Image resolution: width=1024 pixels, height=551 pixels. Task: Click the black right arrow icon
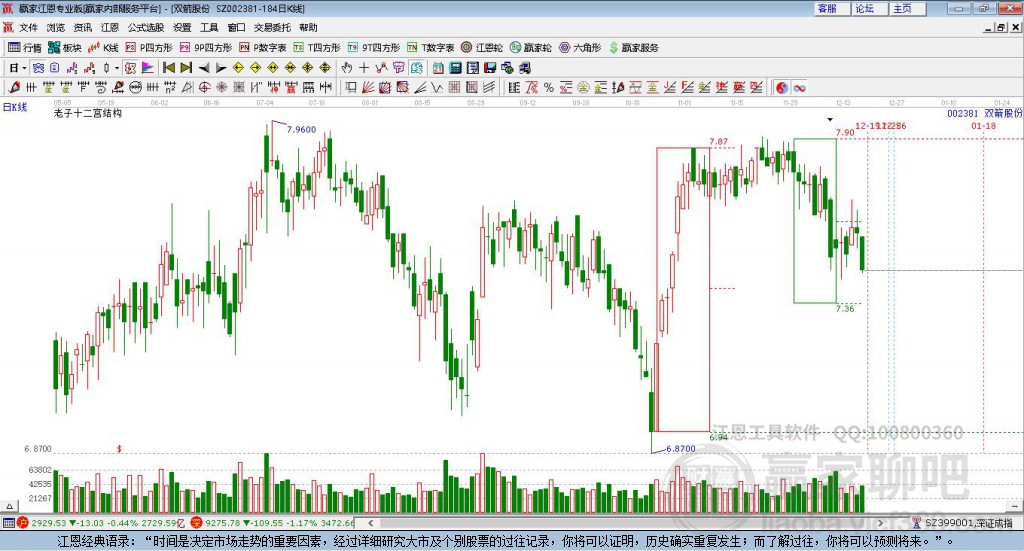pyautogui.click(x=221, y=68)
